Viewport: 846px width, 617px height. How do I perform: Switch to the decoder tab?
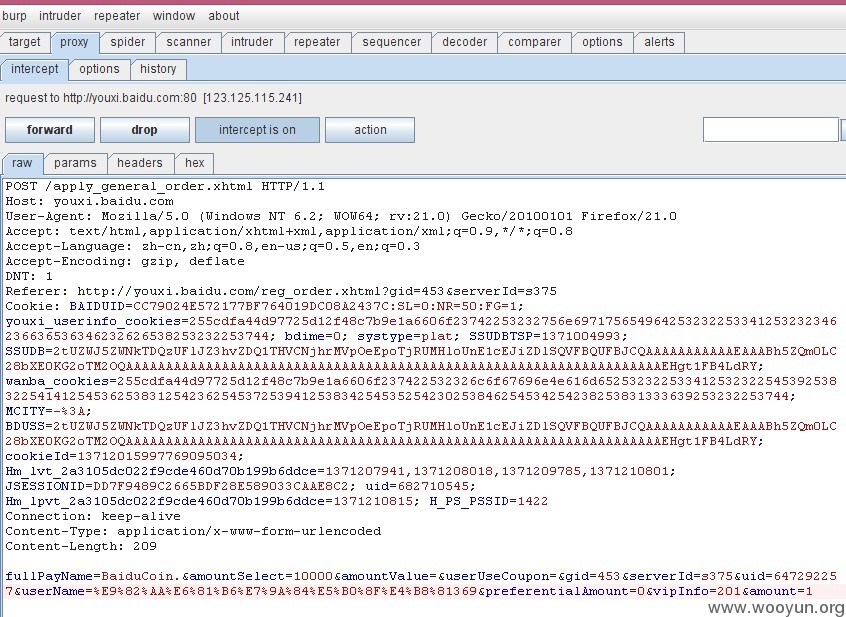pyautogui.click(x=465, y=42)
